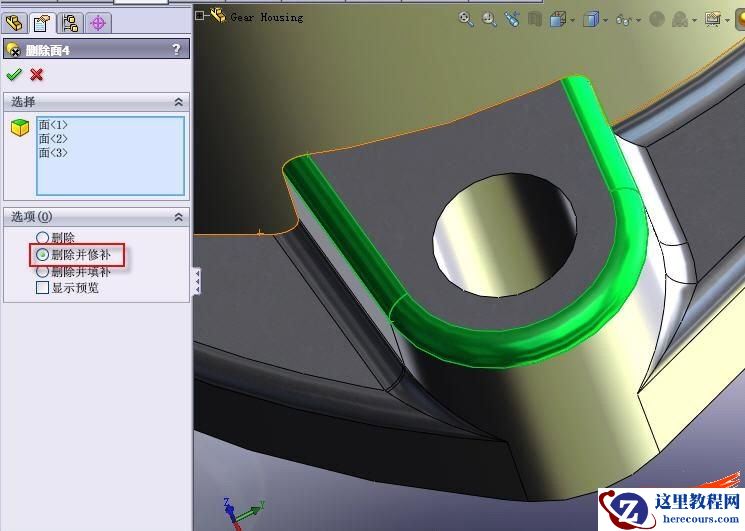This screenshot has height=531, width=745.
Task: Cancel the operation with red X
Action: [37, 75]
